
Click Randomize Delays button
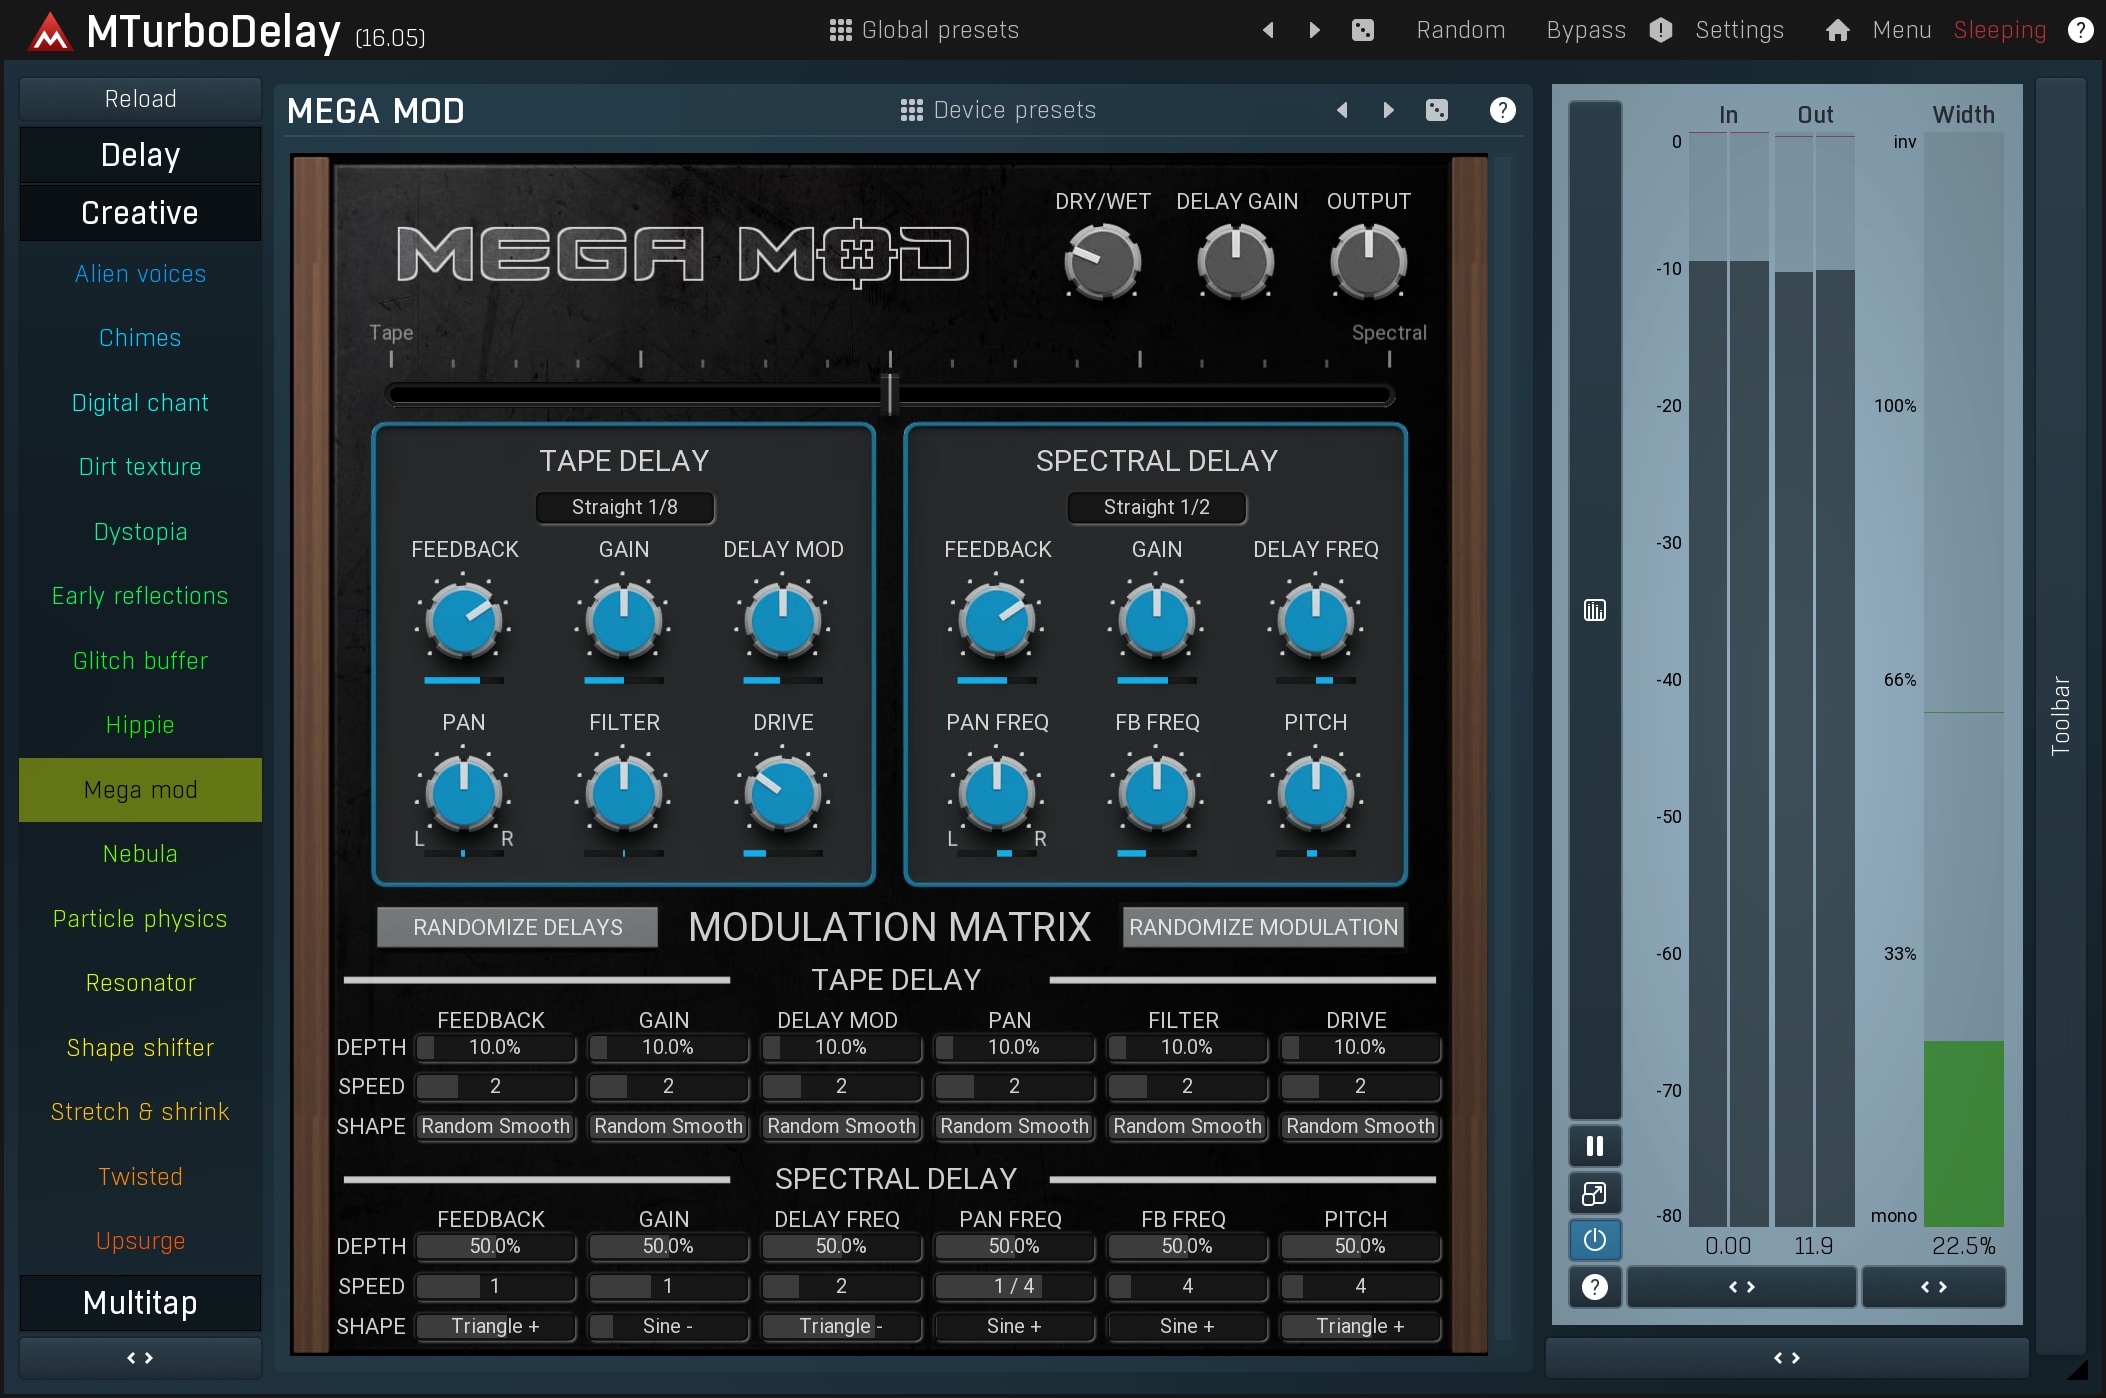[x=518, y=927]
